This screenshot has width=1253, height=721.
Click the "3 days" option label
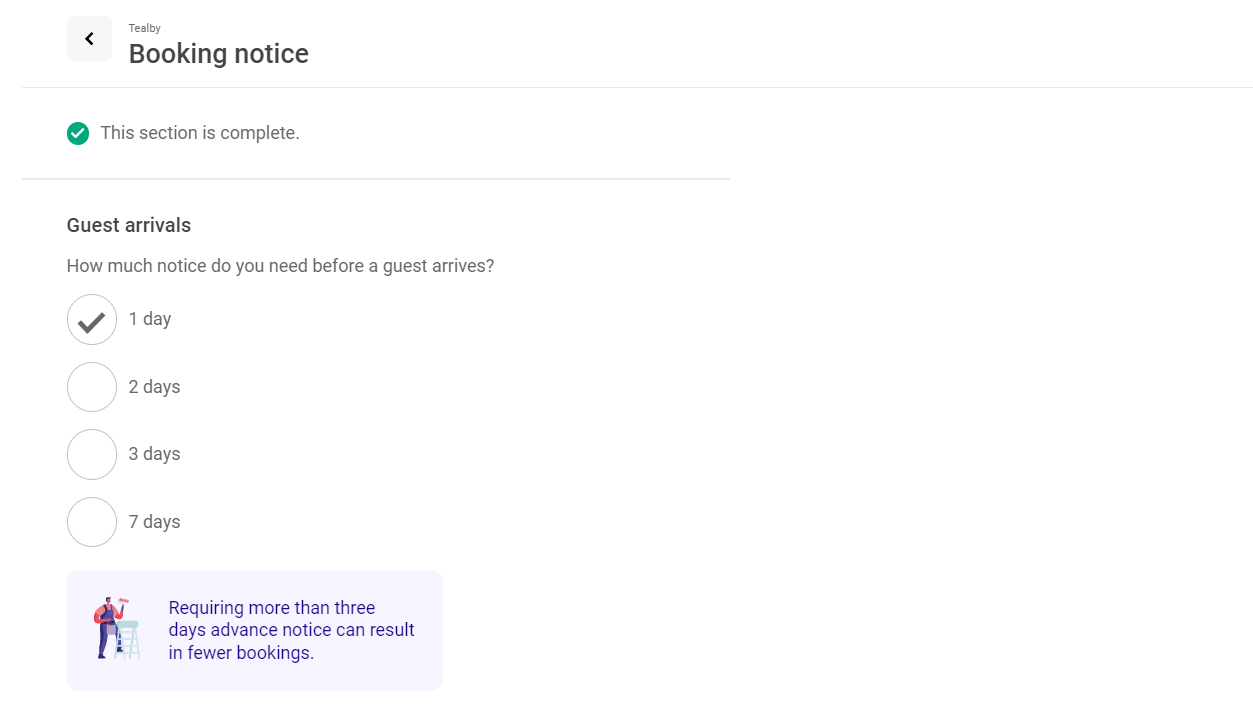point(154,454)
